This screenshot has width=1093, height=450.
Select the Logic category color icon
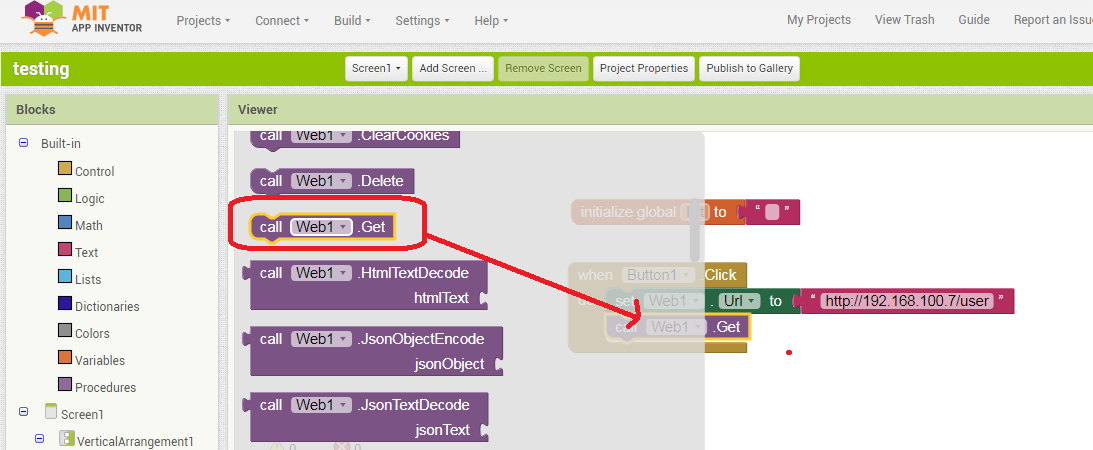point(65,196)
